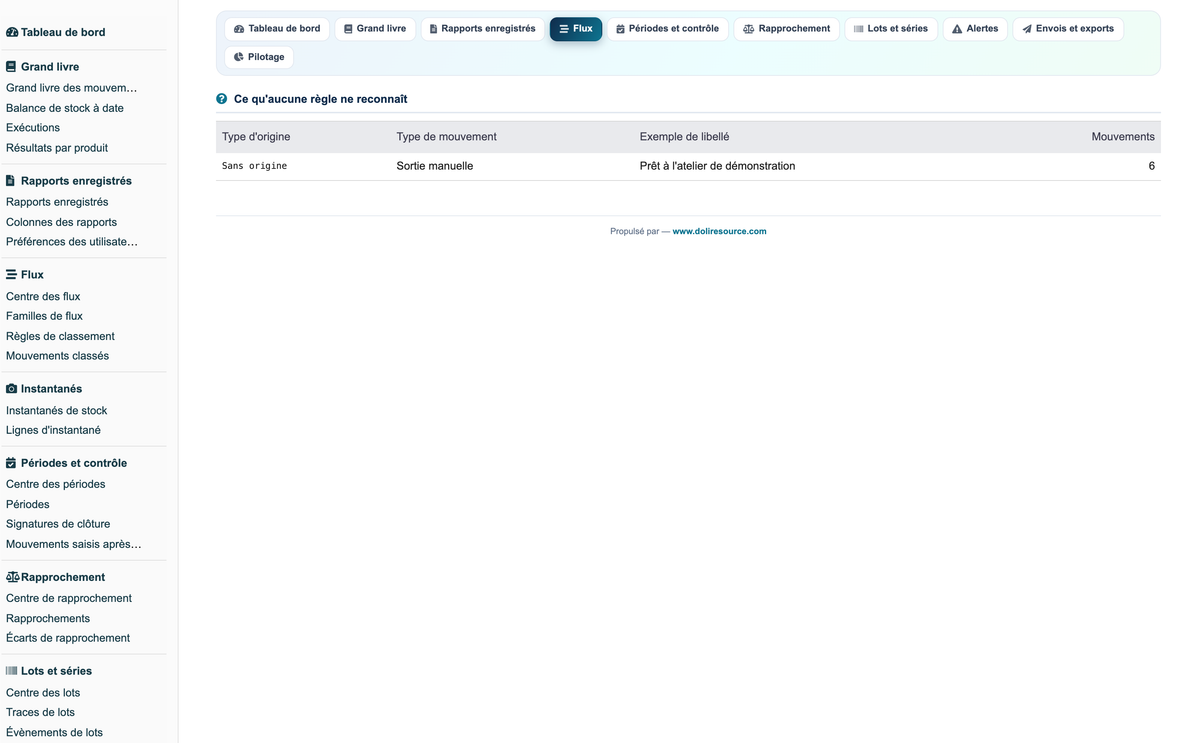
Task: Click the Rapports enregistrés document icon in sidebar
Action: pyautogui.click(x=11, y=181)
